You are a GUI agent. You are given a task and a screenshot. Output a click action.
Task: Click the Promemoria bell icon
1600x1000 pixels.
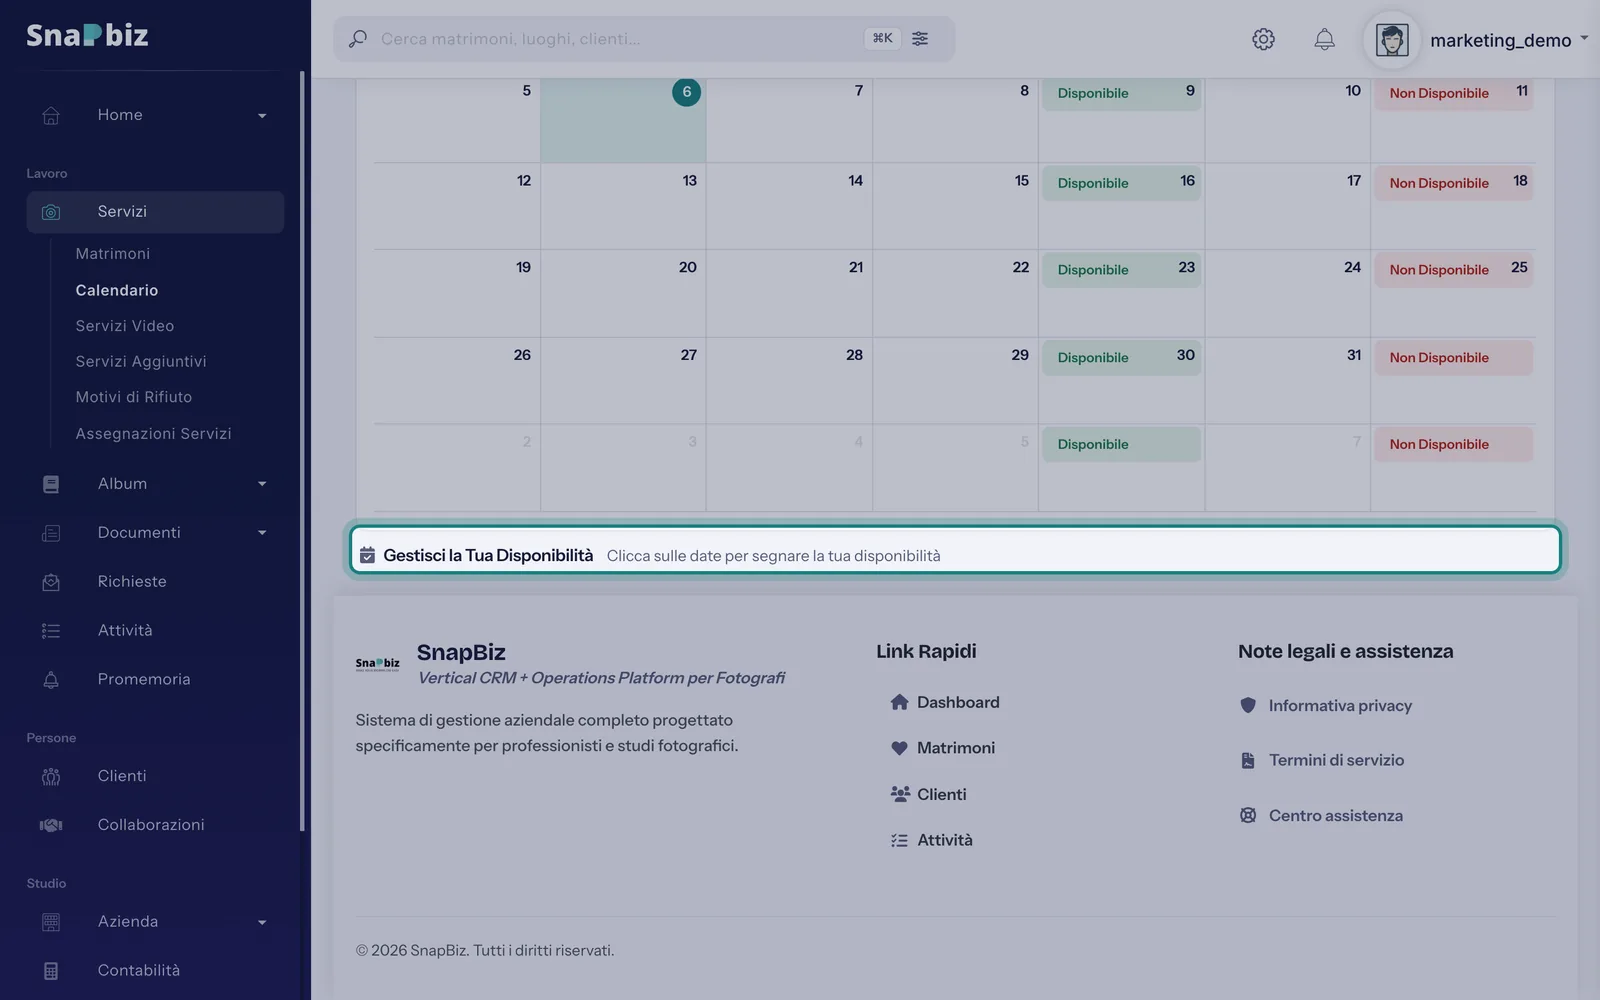click(51, 680)
